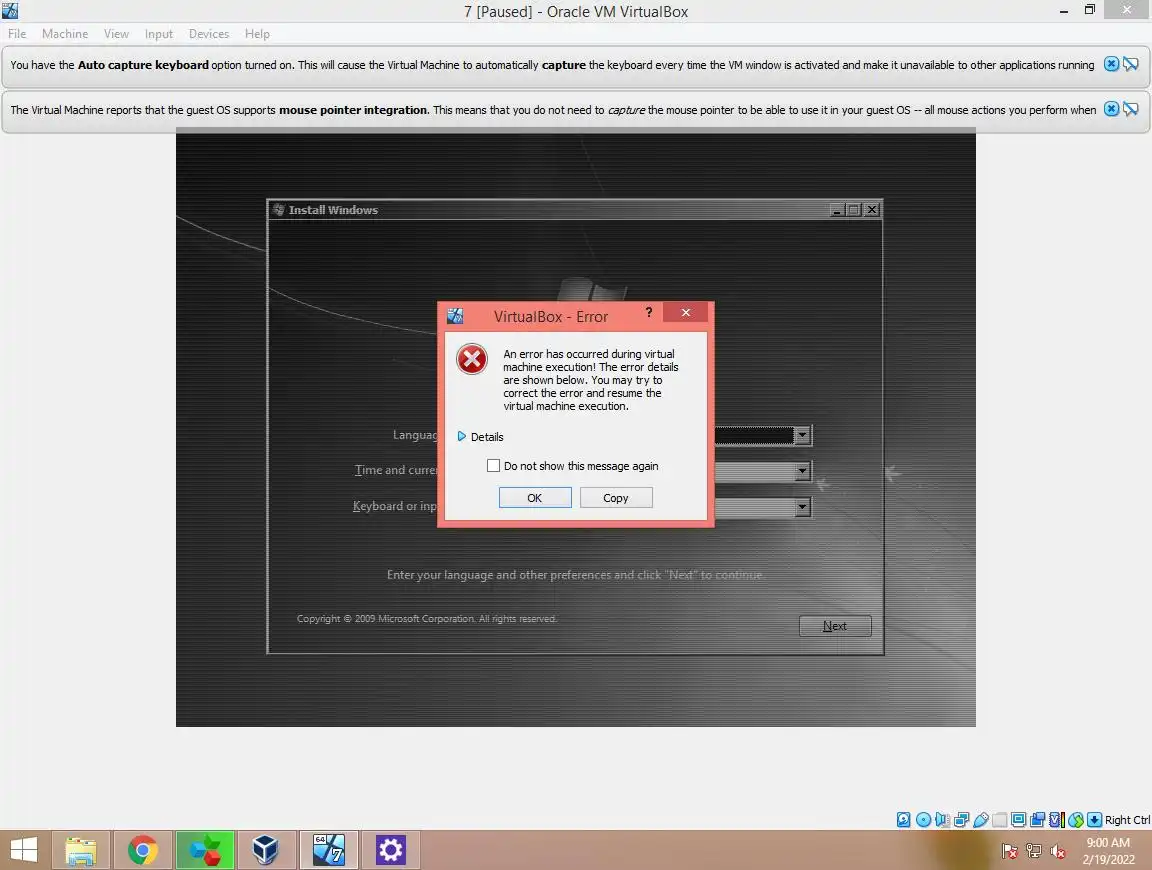Open File Explorer from the taskbar
This screenshot has width=1152, height=870.
click(x=81, y=850)
